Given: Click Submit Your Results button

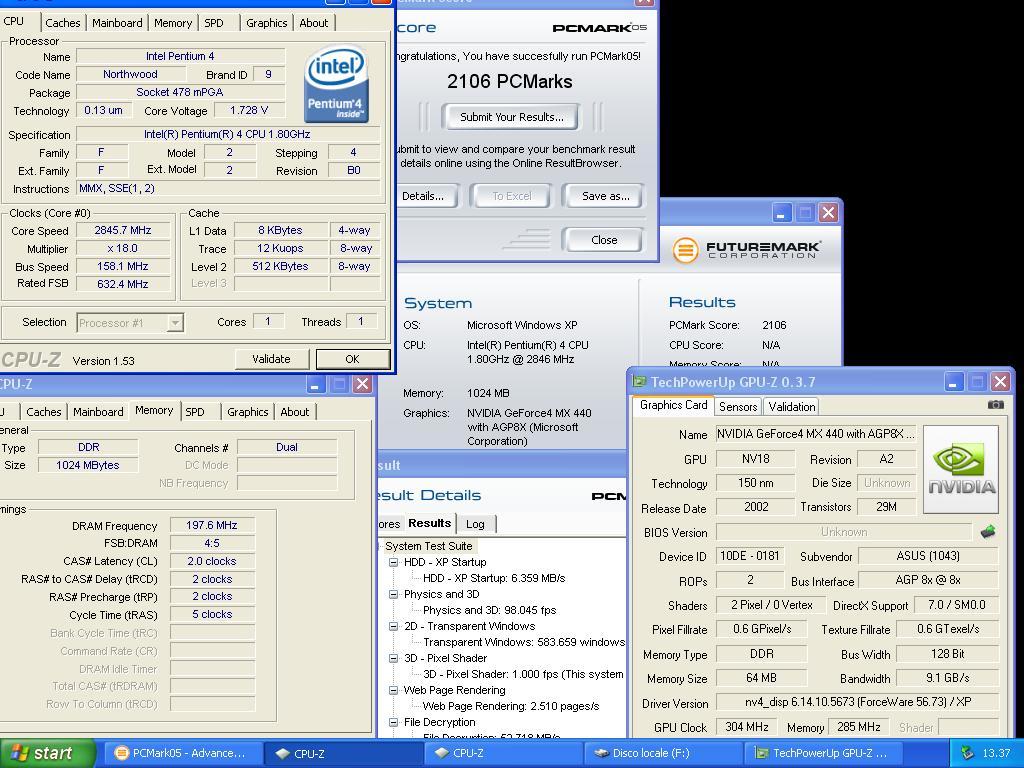Looking at the screenshot, I should click(x=511, y=117).
